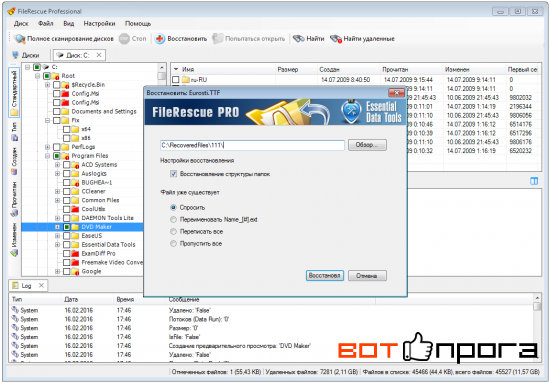This screenshot has height=383, width=550.
Task: Select the Стандартный vertical sidebar tab
Action: point(14,93)
